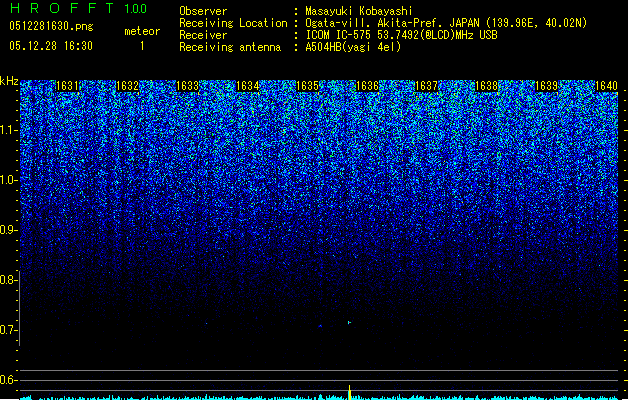This screenshot has width=629, height=400.
Task: Click the 1640 time marker
Action: click(x=606, y=86)
